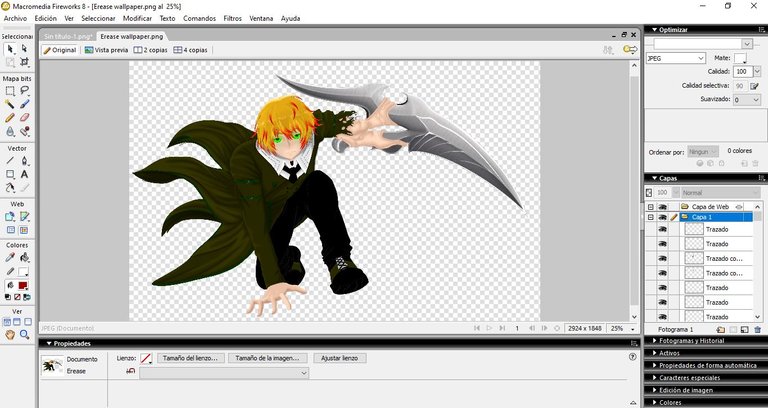
Task: Collapse the Capa de Web layer tree
Action: click(x=650, y=207)
